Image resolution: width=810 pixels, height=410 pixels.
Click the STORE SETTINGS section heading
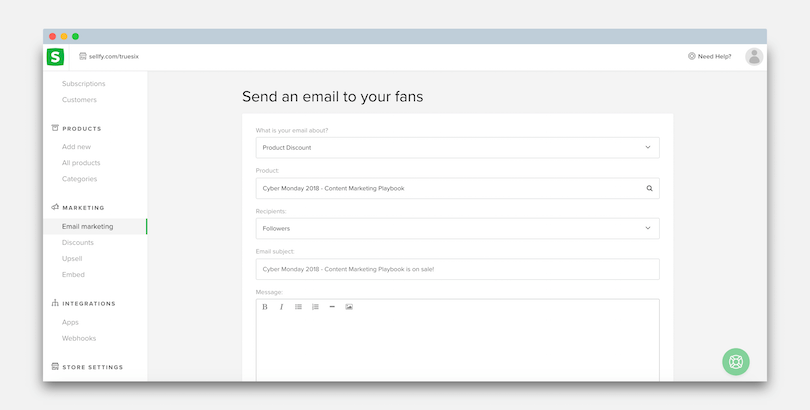(x=93, y=367)
